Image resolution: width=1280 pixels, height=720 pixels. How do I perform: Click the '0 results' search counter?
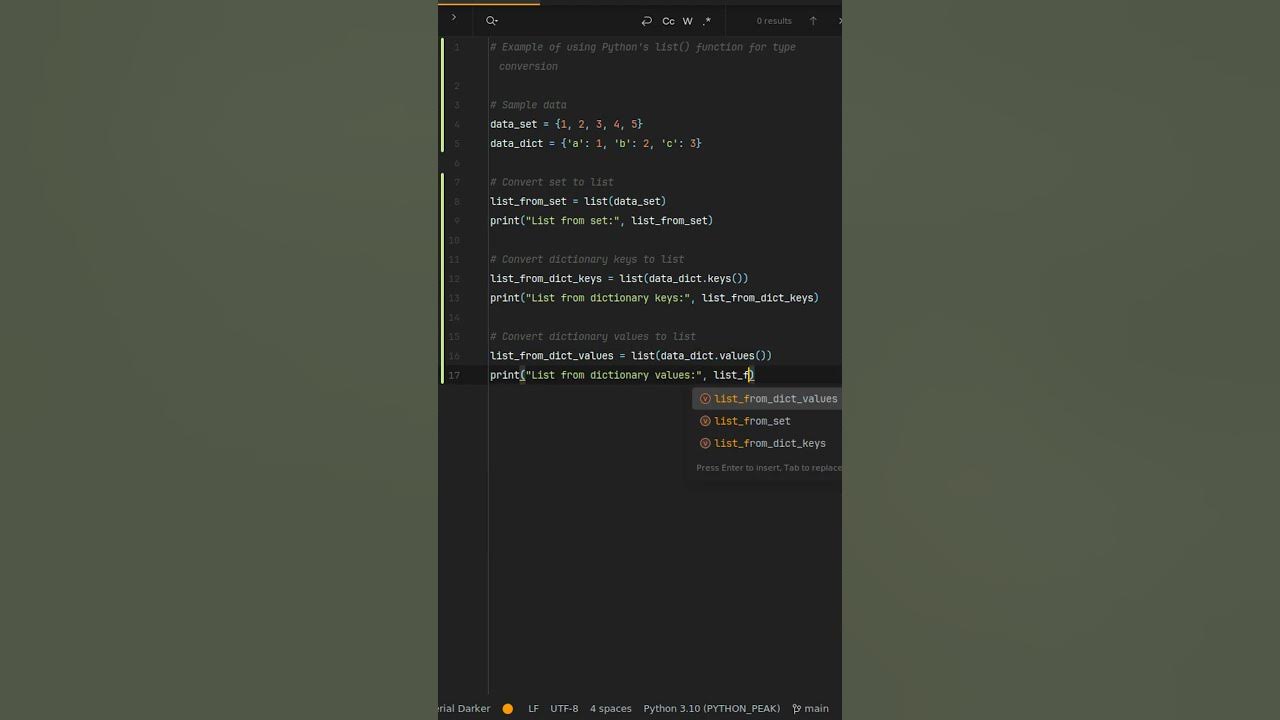pos(774,21)
